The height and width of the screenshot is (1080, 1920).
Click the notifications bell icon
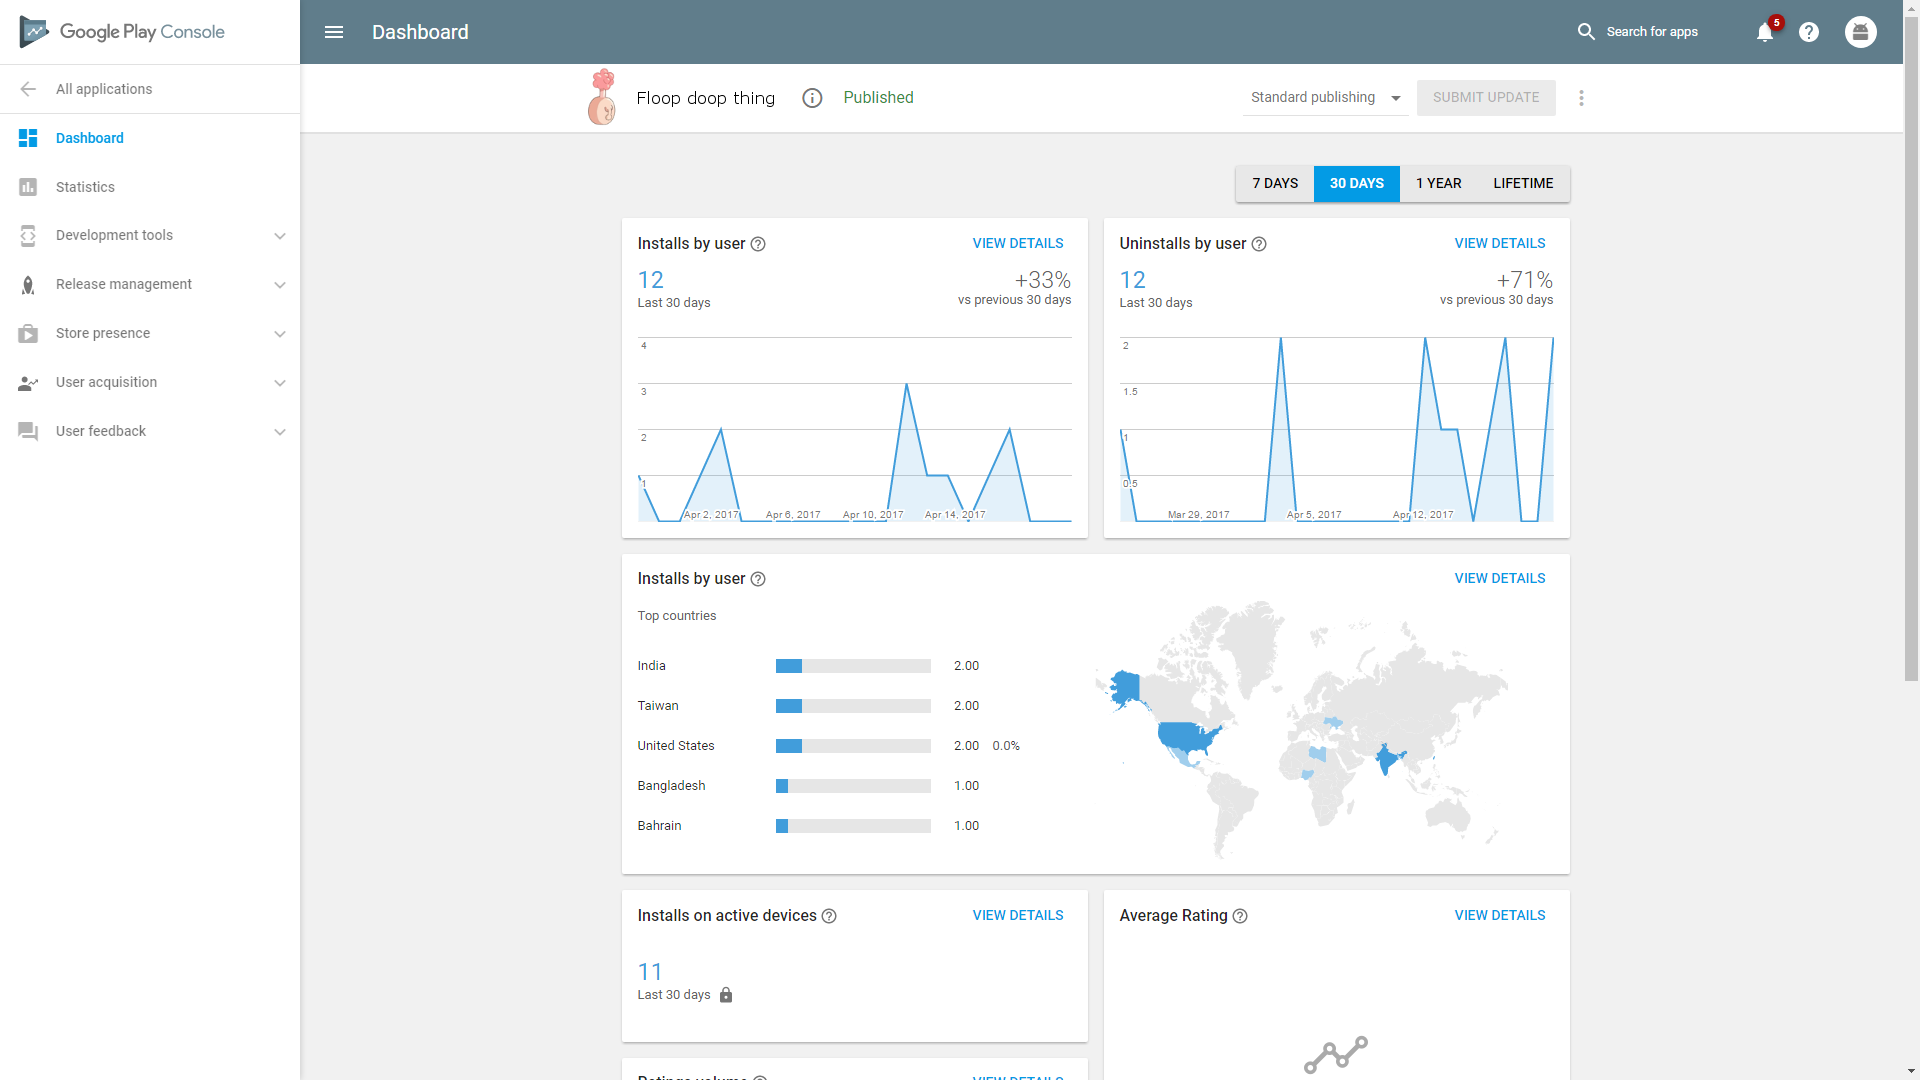pos(1766,32)
